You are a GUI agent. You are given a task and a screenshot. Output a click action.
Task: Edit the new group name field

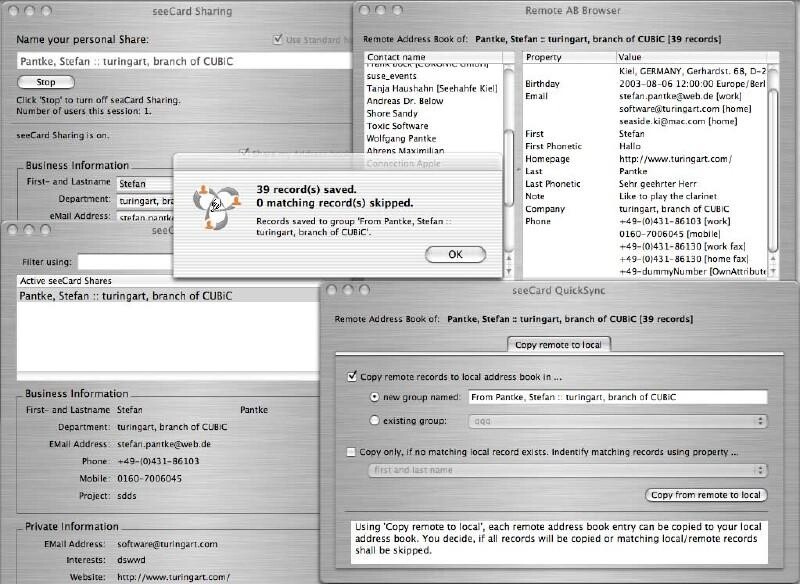pyautogui.click(x=618, y=397)
